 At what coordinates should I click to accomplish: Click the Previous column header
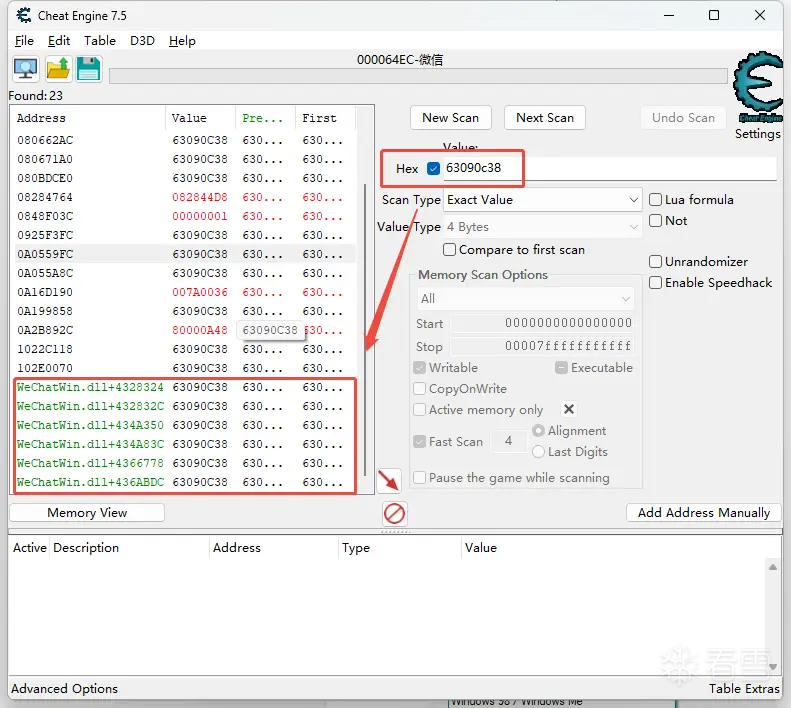pyautogui.click(x=265, y=118)
